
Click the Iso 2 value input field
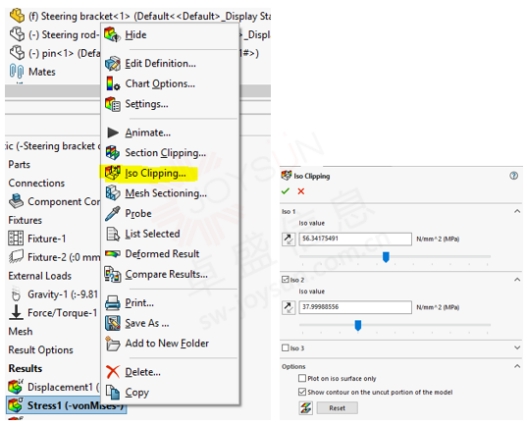(x=355, y=307)
